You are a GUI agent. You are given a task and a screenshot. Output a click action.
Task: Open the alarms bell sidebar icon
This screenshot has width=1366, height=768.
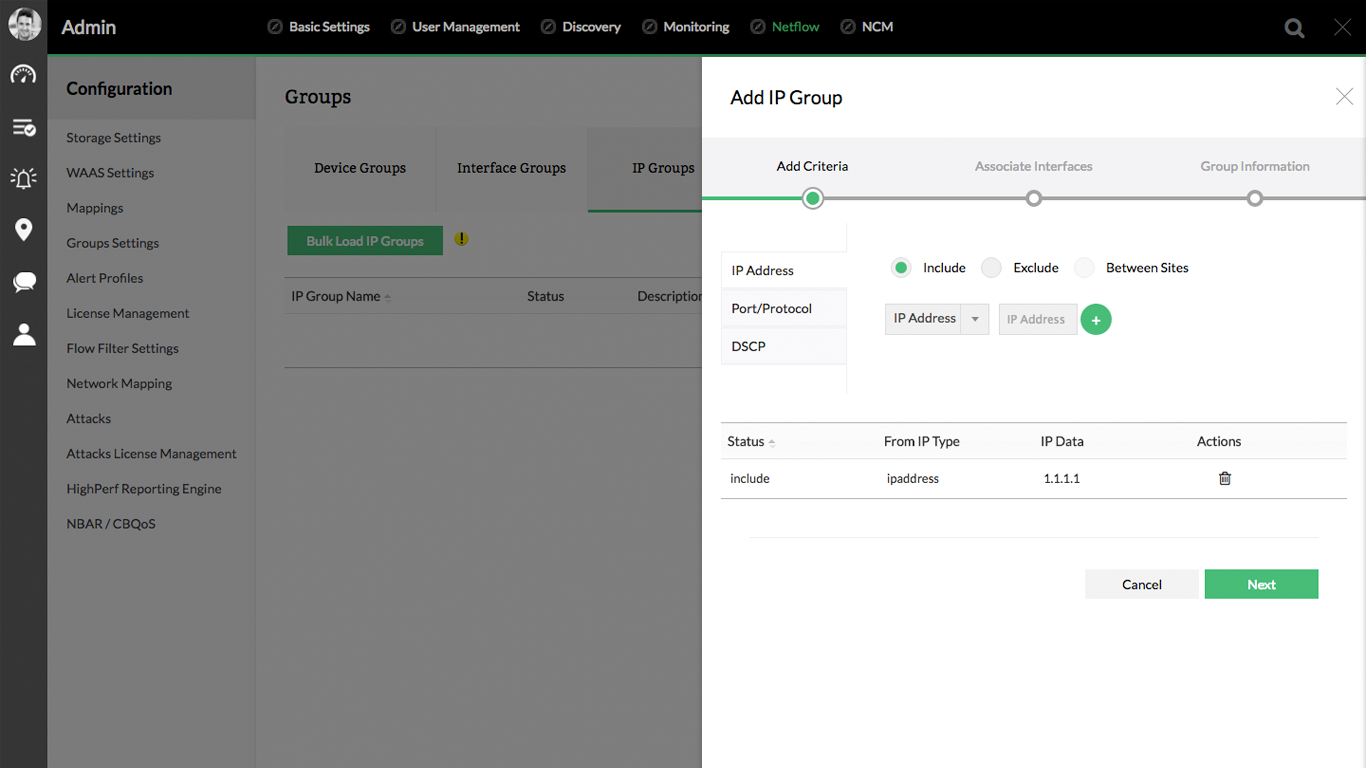click(24, 178)
